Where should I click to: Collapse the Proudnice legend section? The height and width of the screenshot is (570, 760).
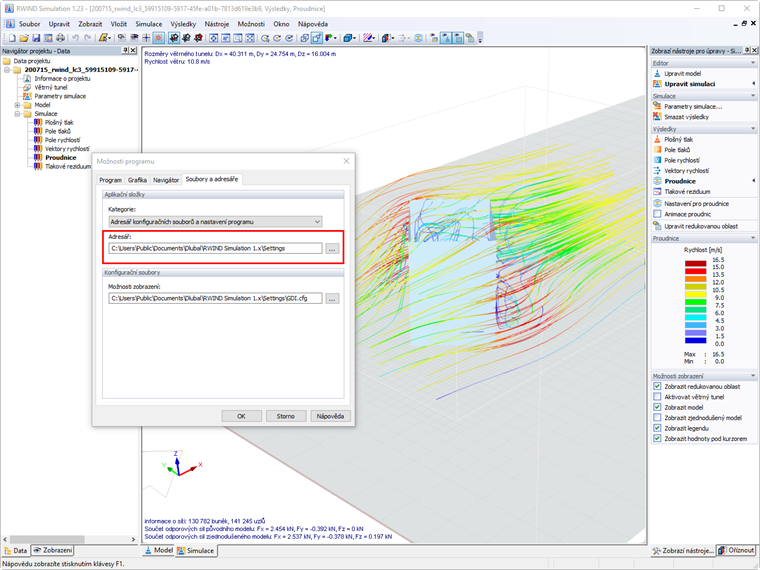pos(753,238)
